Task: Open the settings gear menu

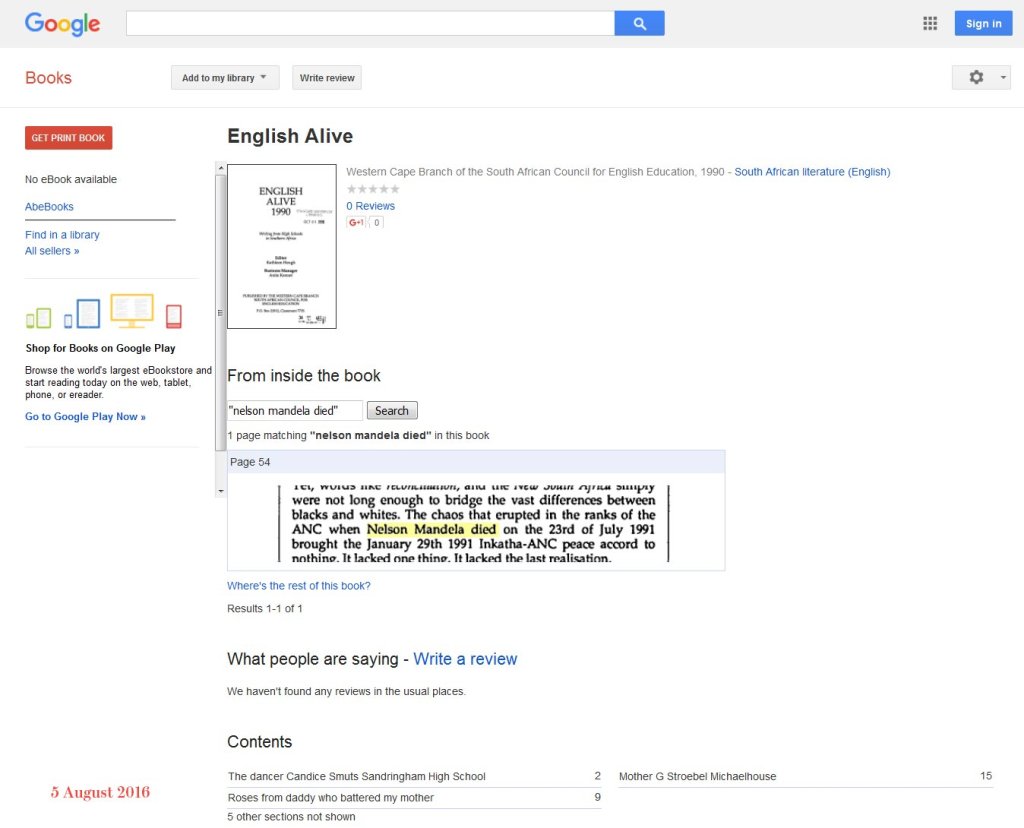Action: click(980, 78)
